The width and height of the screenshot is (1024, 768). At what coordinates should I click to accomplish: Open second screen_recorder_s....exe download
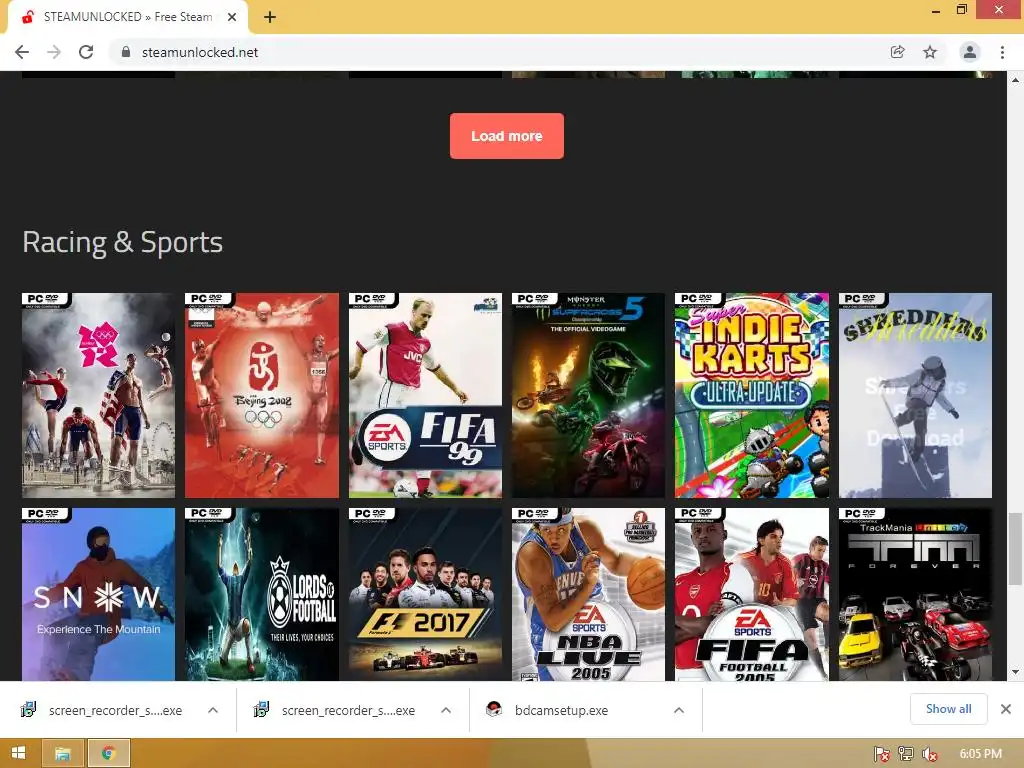[336, 710]
